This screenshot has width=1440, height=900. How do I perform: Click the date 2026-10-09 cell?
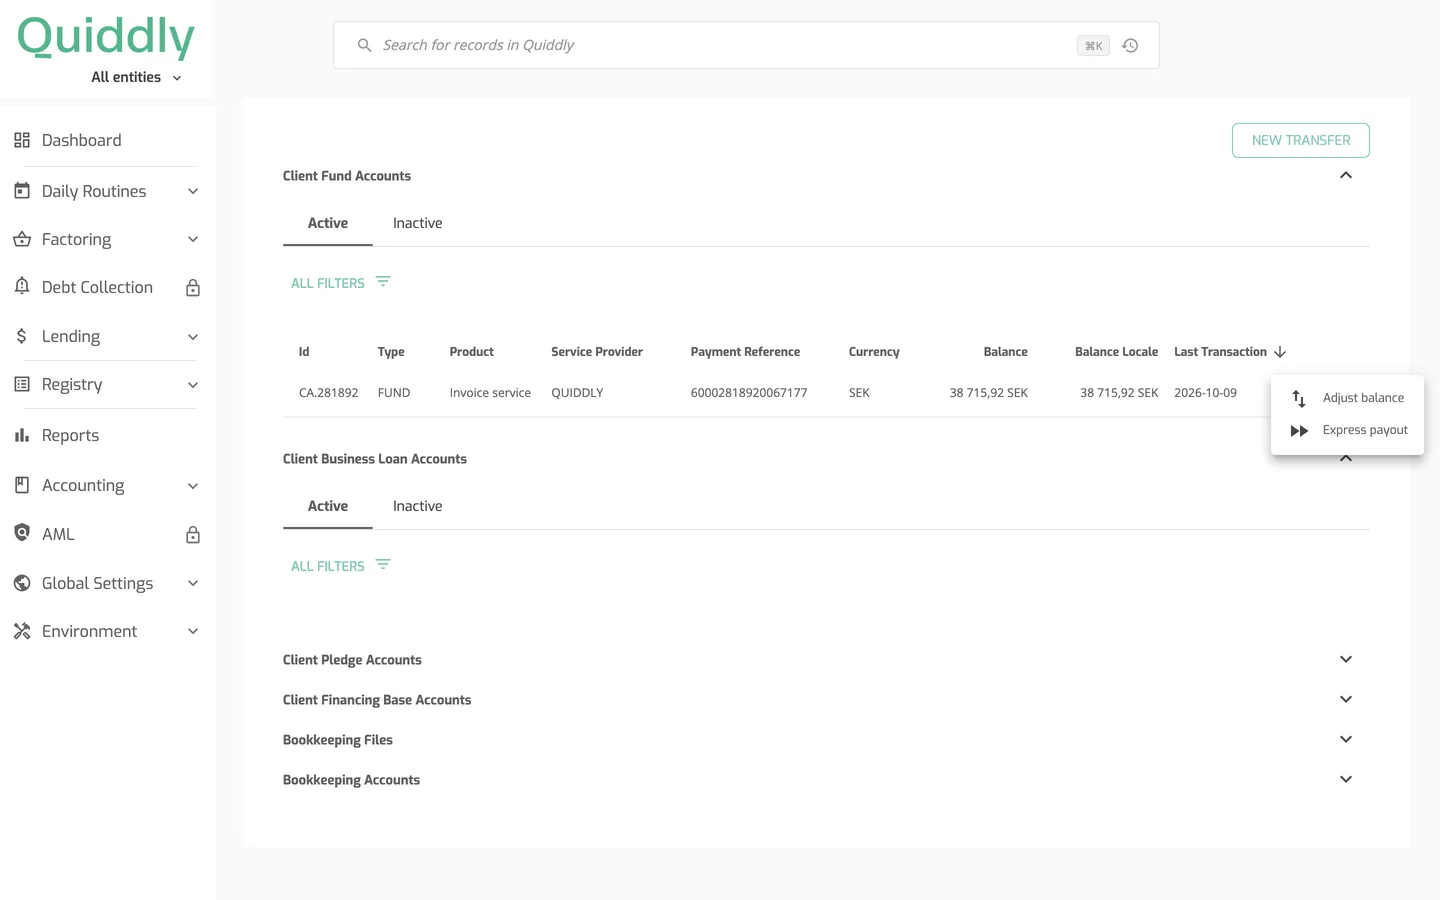1205,393
